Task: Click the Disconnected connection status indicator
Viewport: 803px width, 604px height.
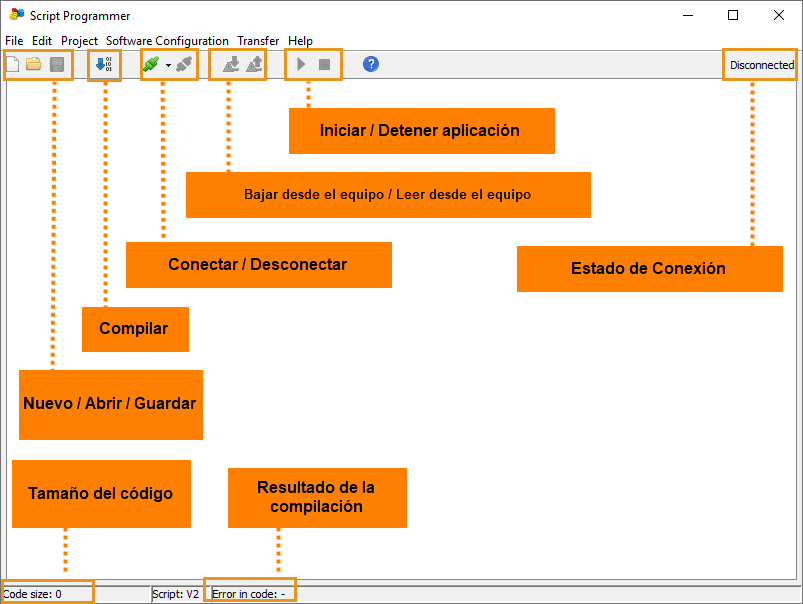Action: 761,65
